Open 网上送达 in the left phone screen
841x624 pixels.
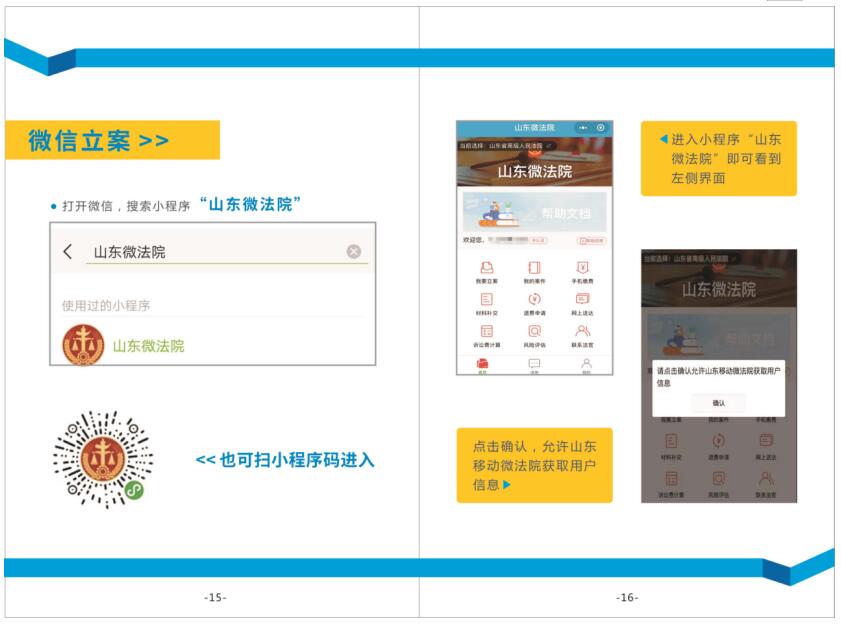582,300
